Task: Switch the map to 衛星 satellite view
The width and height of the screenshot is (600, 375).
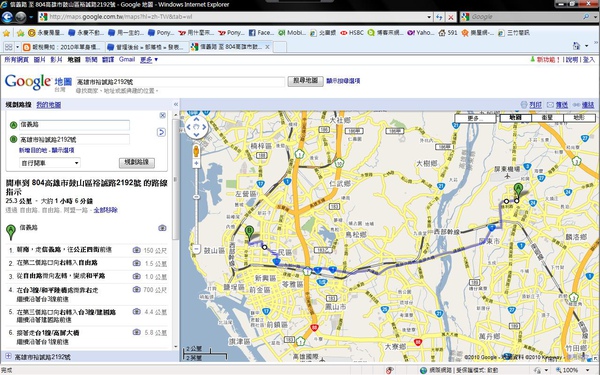Action: 547,118
